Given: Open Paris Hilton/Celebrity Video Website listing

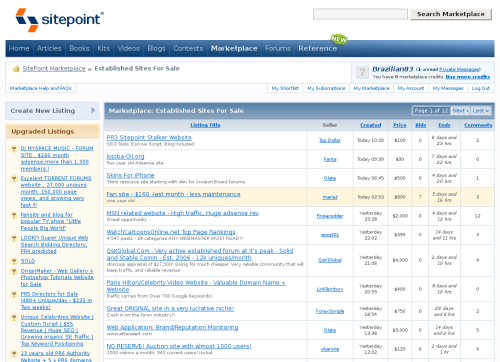Looking at the screenshot, I should click(196, 286).
